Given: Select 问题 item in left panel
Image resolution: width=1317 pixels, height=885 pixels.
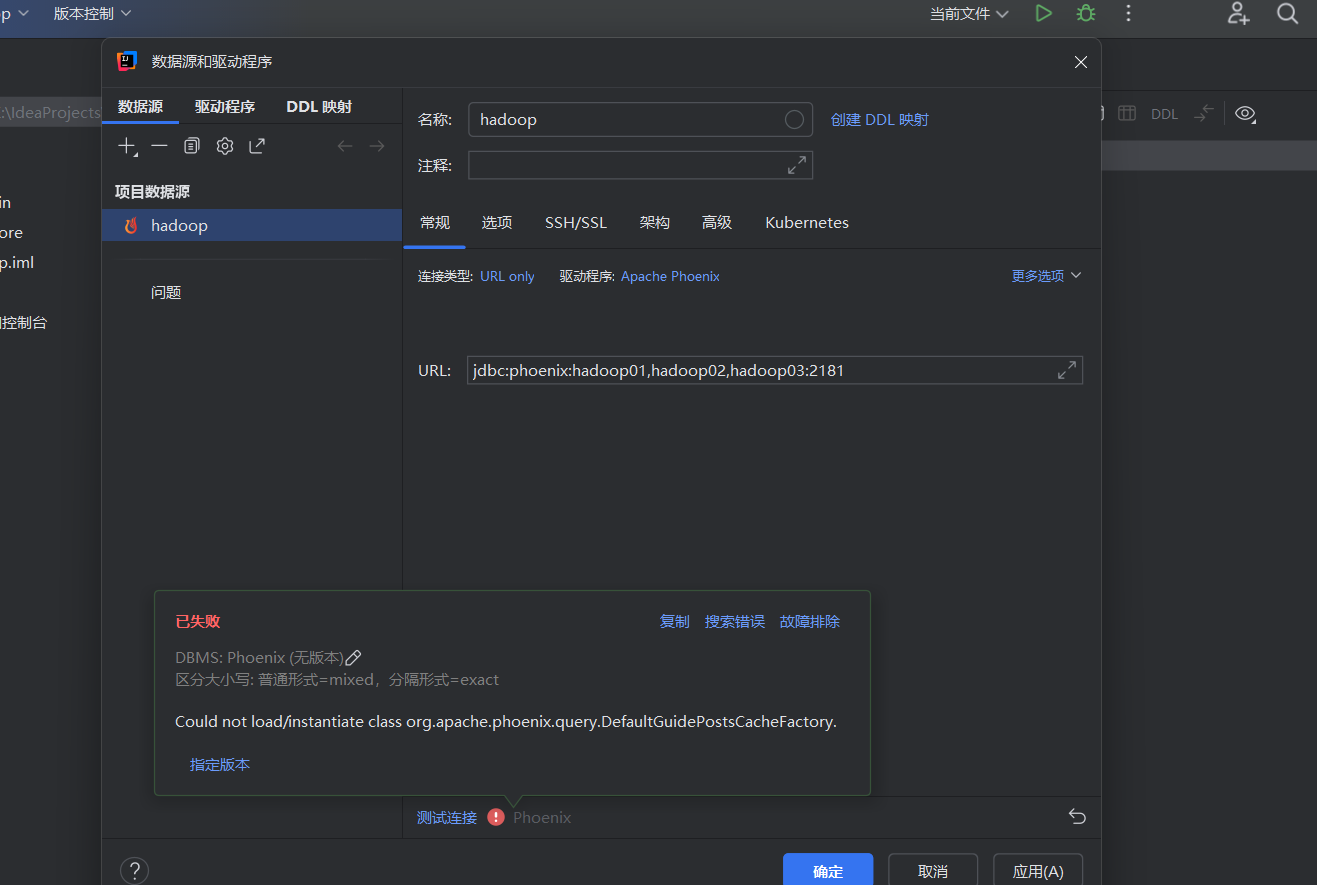Looking at the screenshot, I should tap(166, 293).
